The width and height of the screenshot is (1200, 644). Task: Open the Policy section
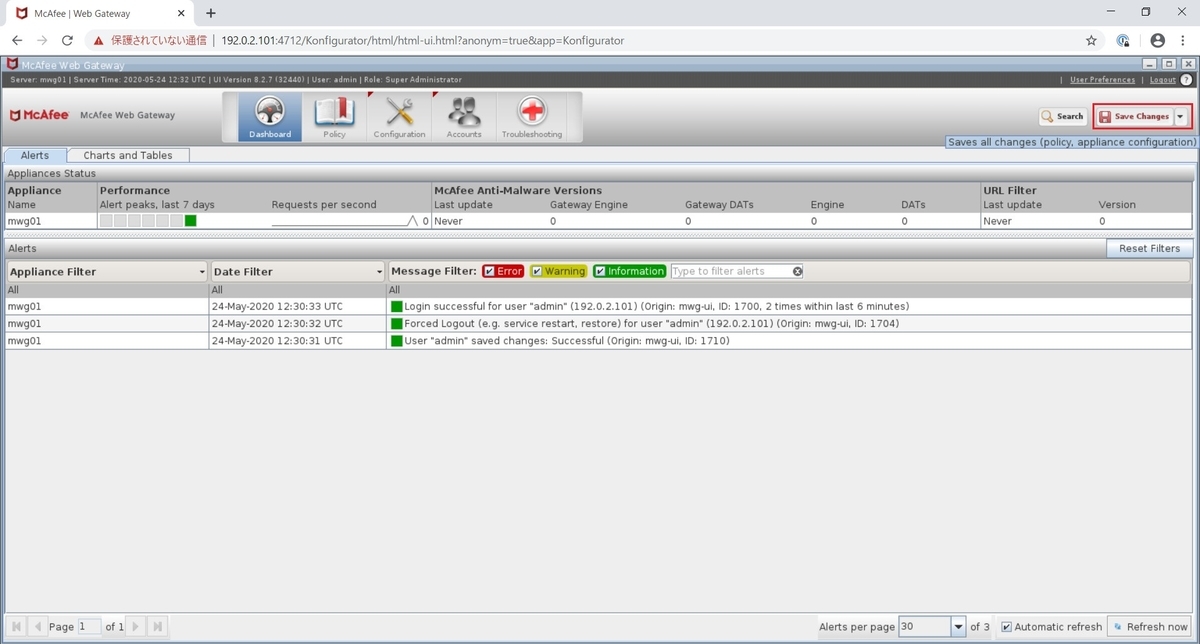334,117
